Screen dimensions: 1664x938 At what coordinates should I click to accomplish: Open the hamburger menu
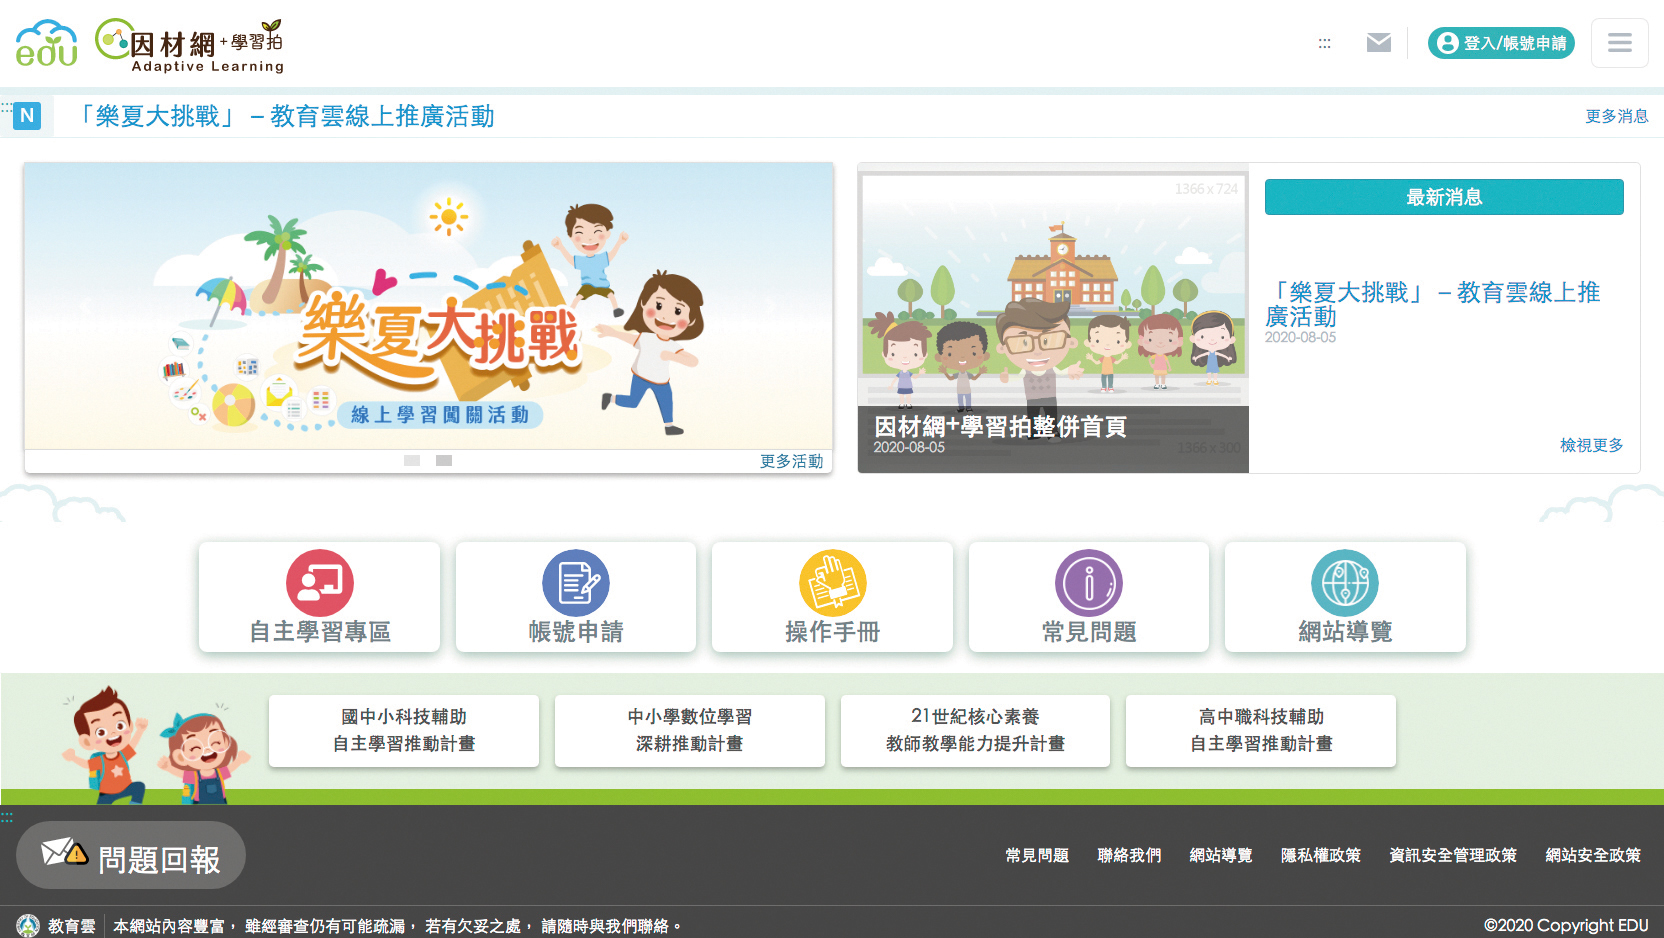click(1619, 43)
